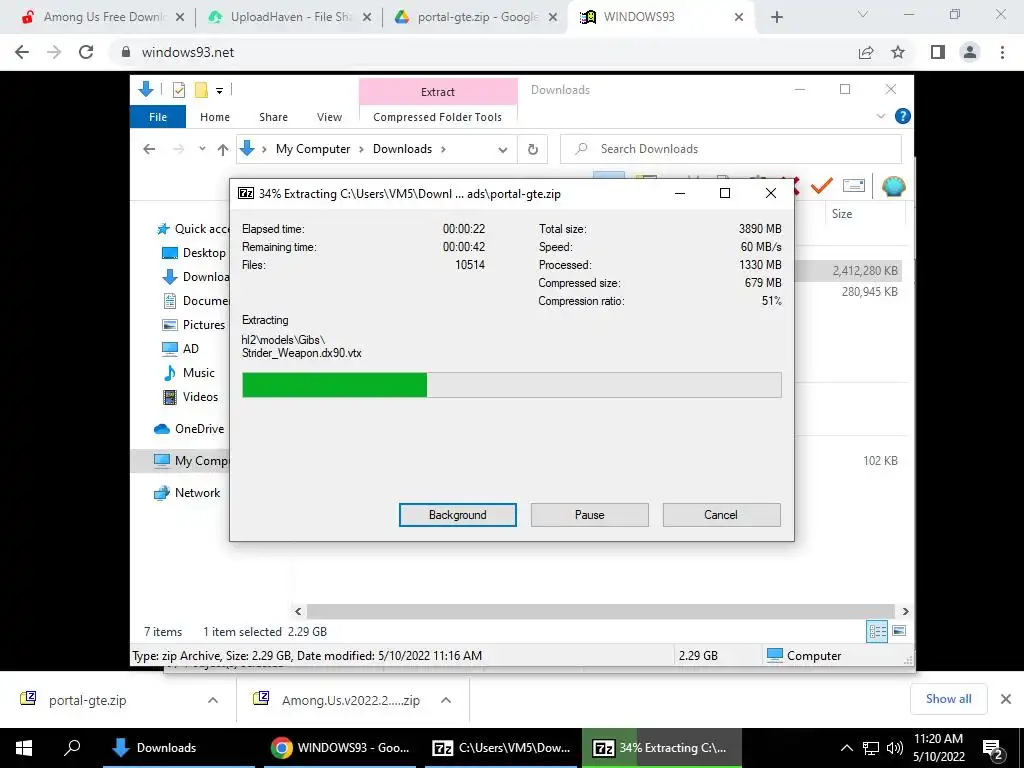Select OneDrive in the navigation pane
Image resolution: width=1024 pixels, height=768 pixels.
click(189, 429)
